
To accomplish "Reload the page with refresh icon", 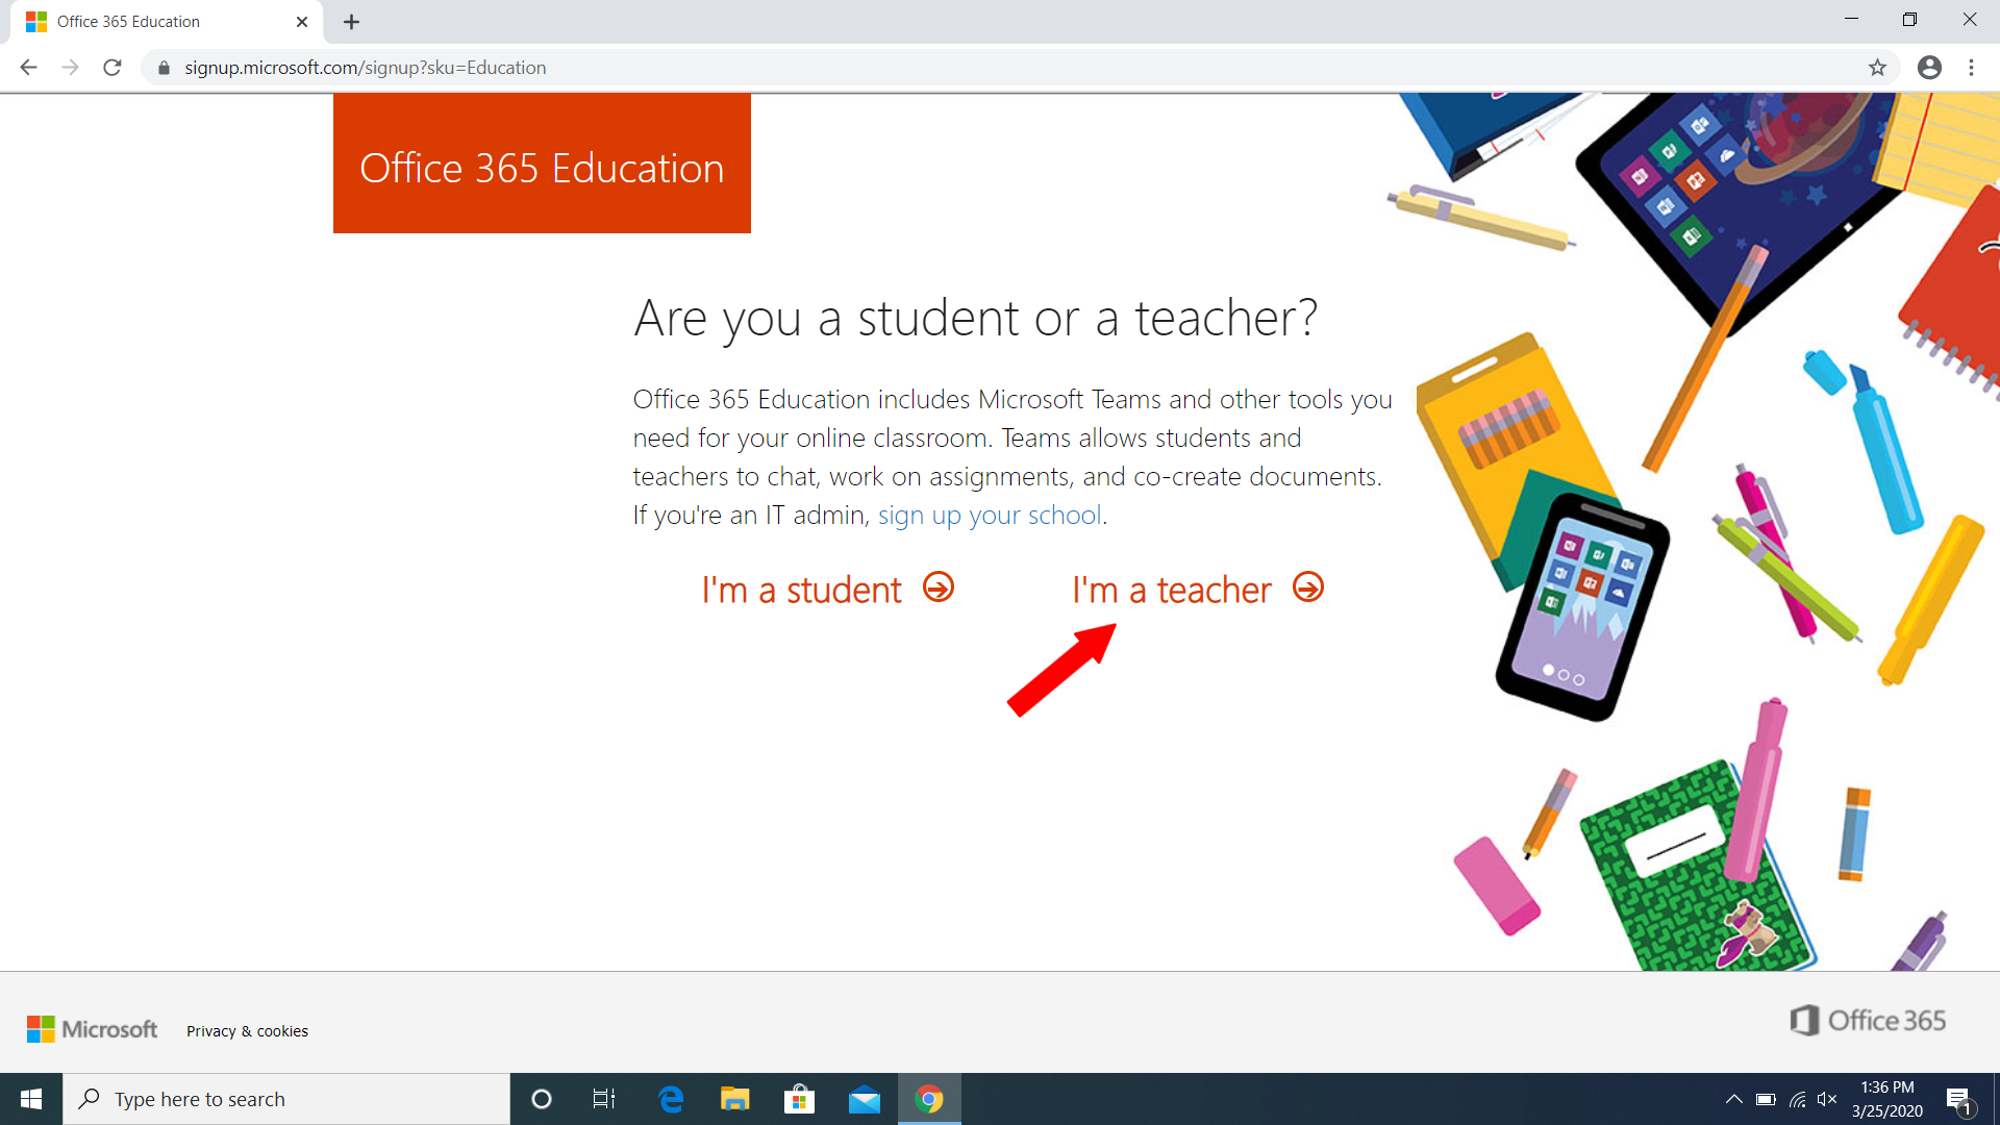I will [112, 67].
